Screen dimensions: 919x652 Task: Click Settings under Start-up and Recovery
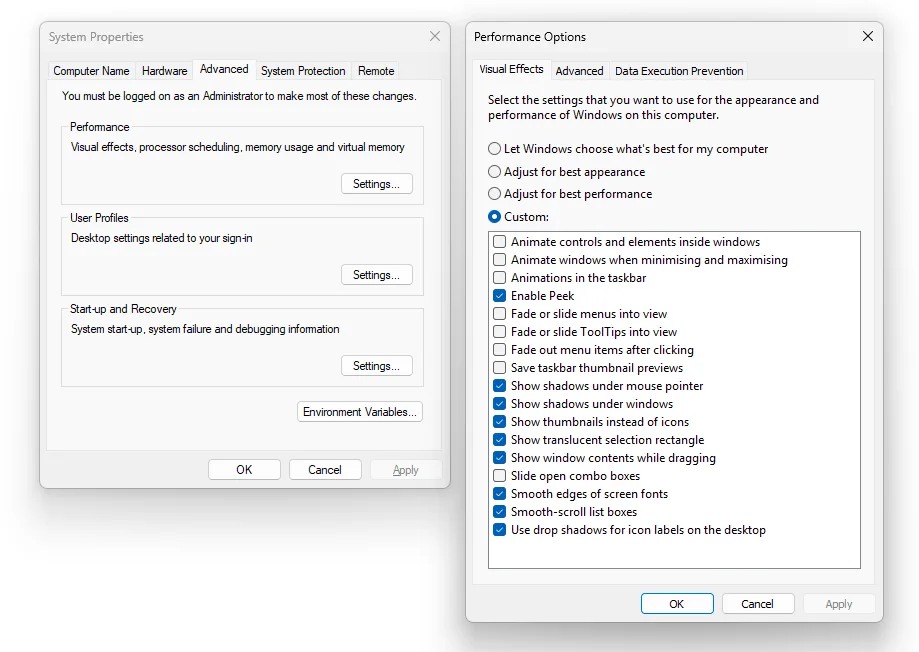click(x=377, y=365)
